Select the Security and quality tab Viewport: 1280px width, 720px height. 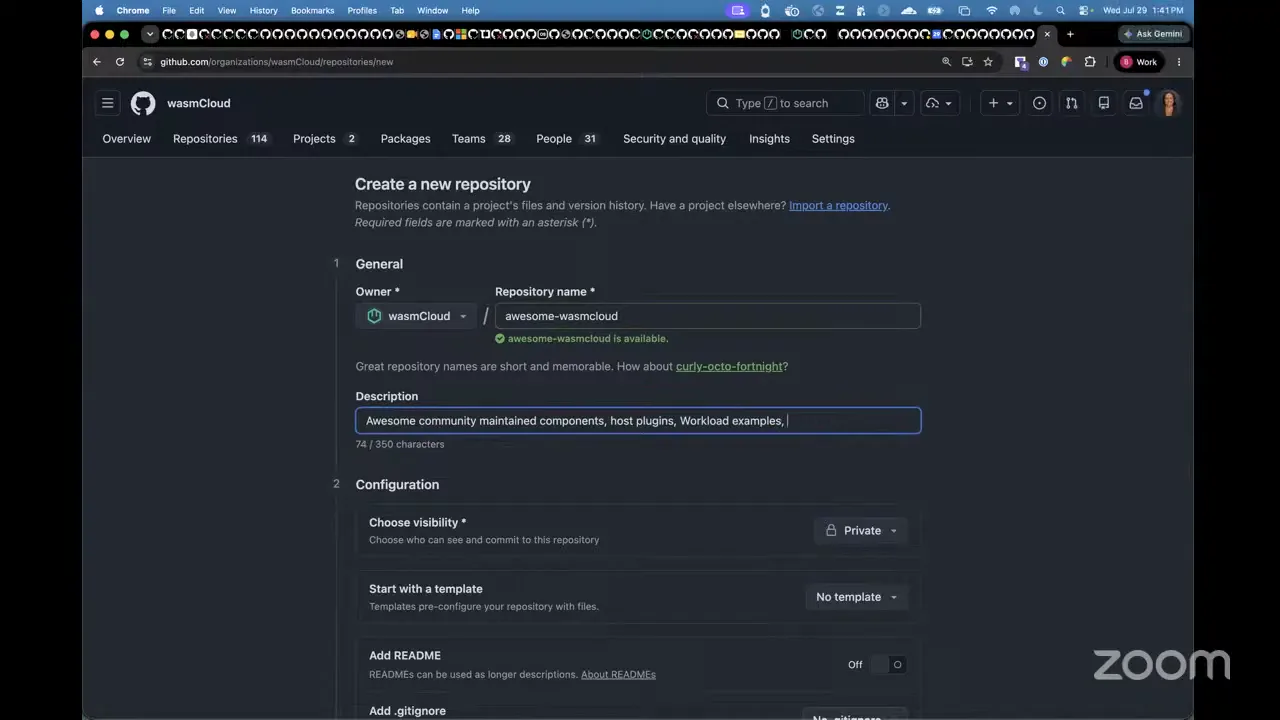[674, 139]
